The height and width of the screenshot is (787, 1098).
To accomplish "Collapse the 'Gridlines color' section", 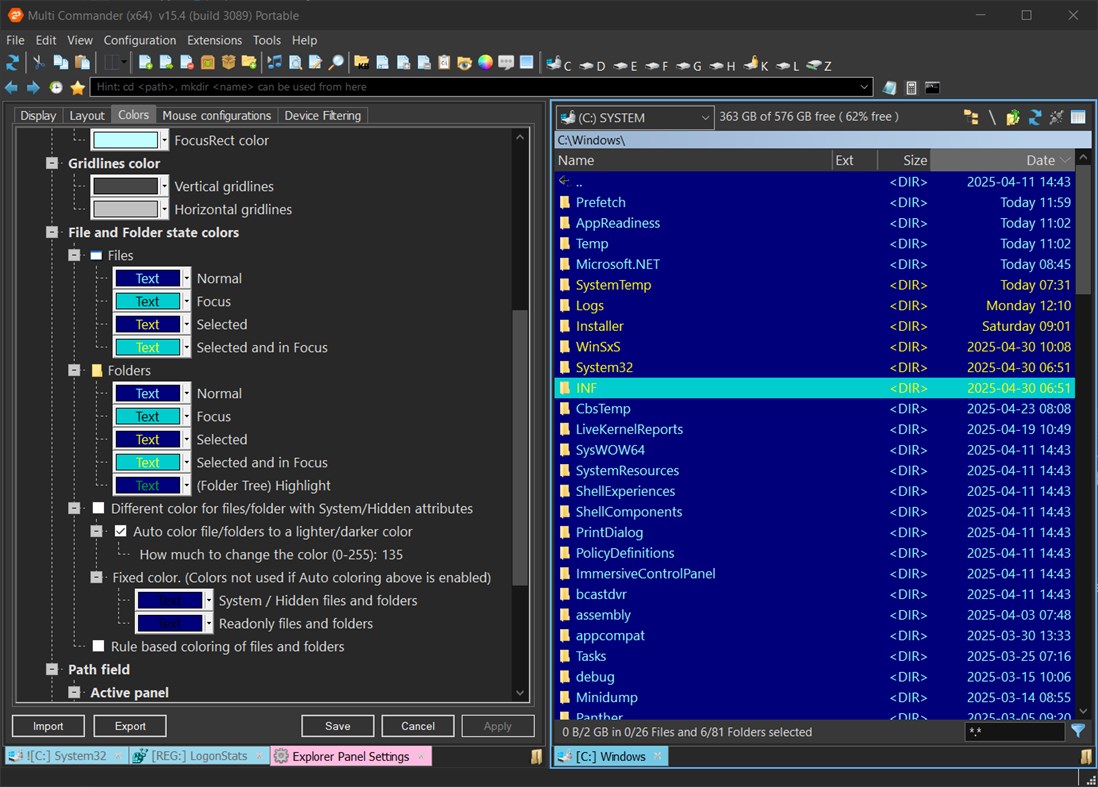I will click(x=52, y=164).
